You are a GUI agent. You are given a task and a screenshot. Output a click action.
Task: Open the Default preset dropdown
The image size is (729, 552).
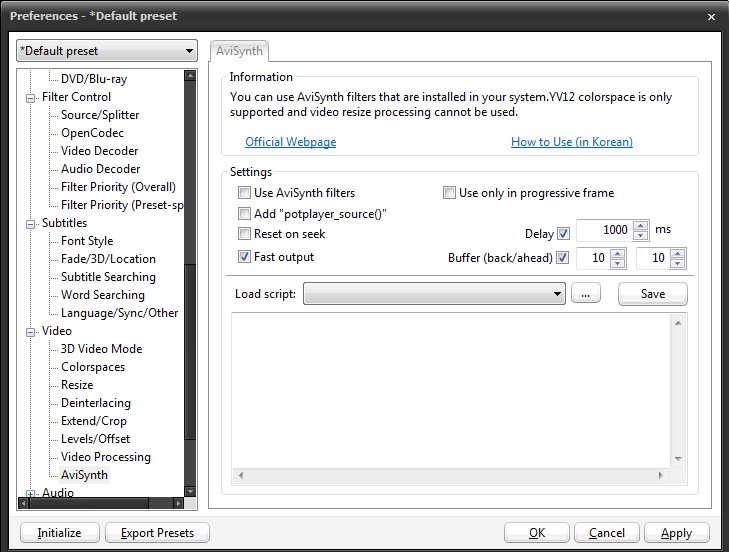[107, 51]
